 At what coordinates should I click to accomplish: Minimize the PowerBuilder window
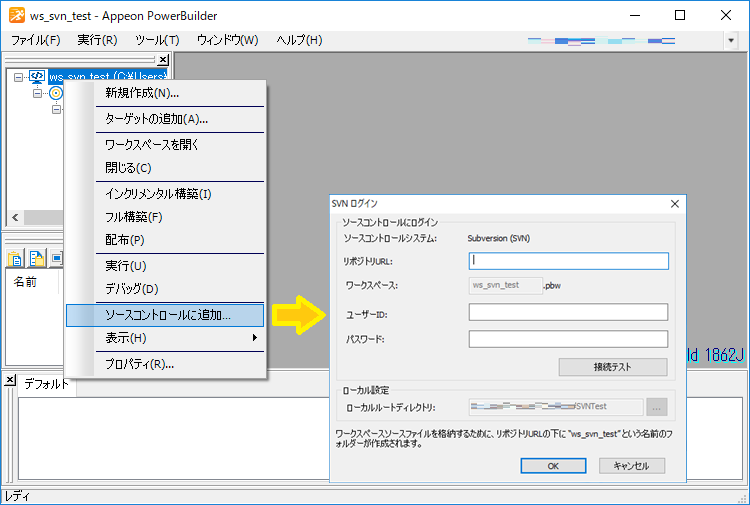pyautogui.click(x=635, y=15)
